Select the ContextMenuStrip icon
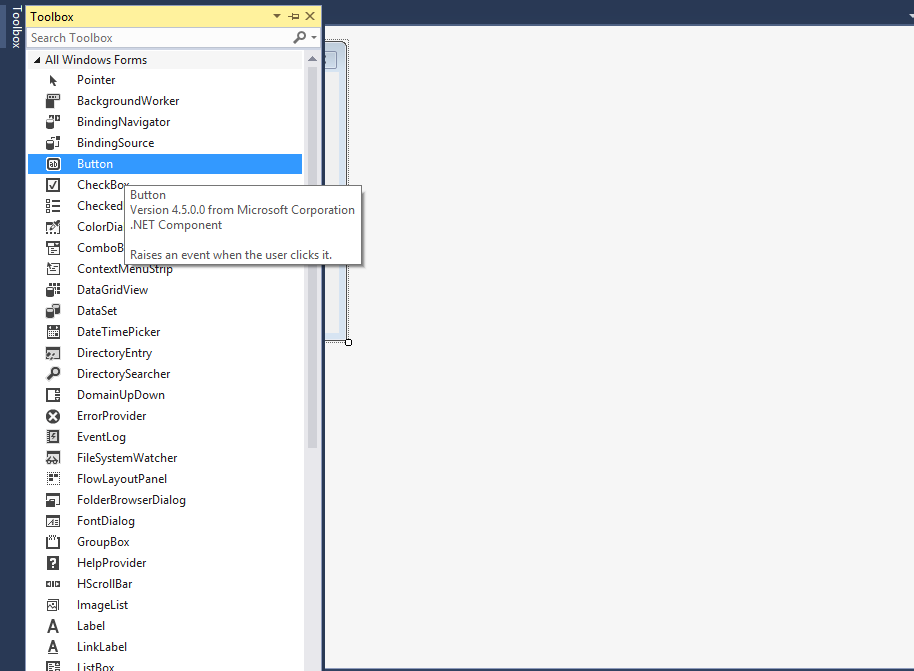 tap(53, 269)
